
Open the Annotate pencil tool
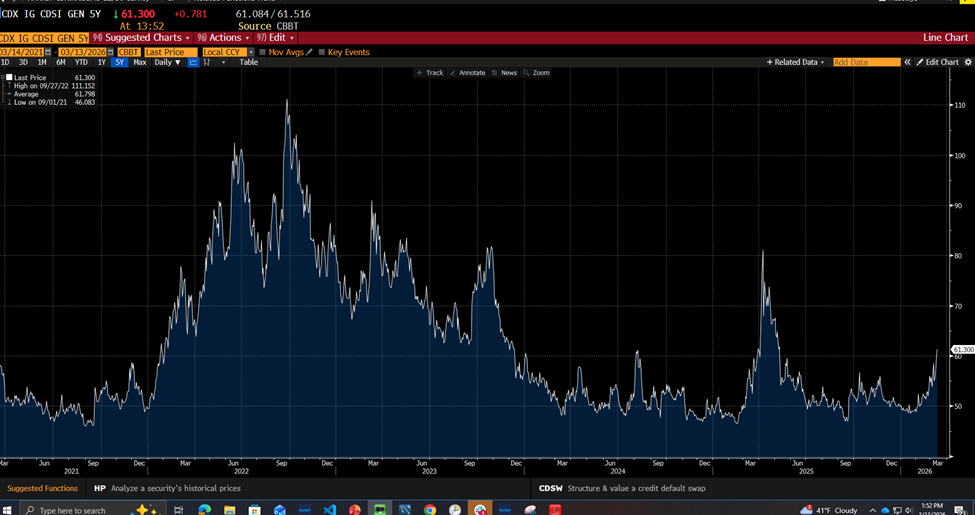tap(467, 73)
